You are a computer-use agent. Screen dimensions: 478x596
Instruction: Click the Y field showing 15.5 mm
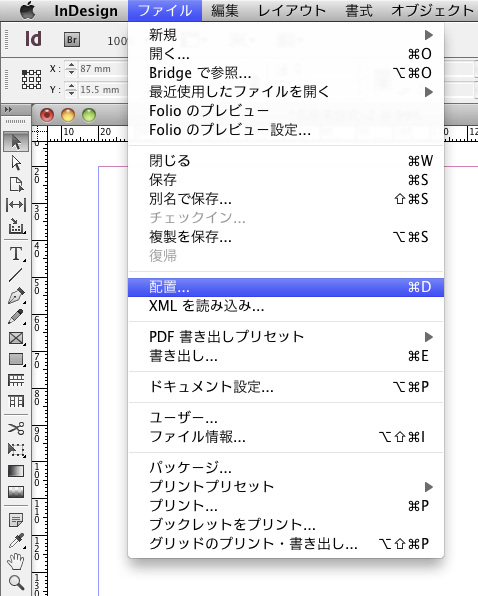(103, 90)
